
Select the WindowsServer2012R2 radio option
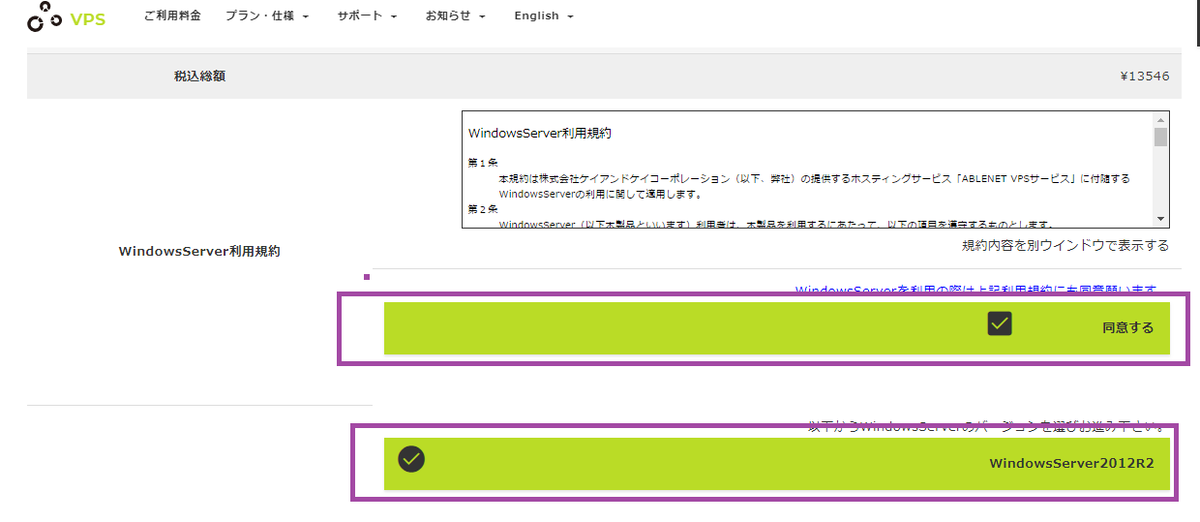tap(411, 459)
